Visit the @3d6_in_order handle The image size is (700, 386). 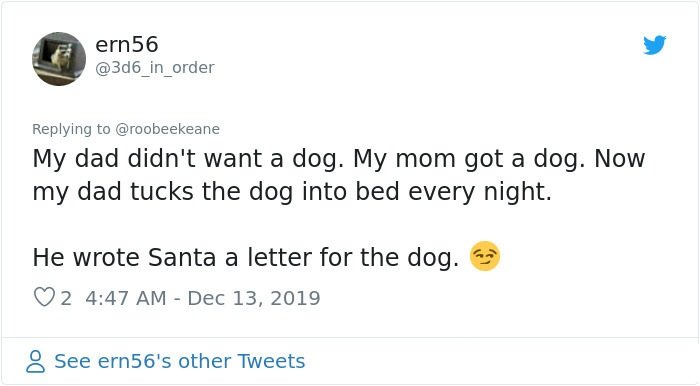(x=155, y=68)
